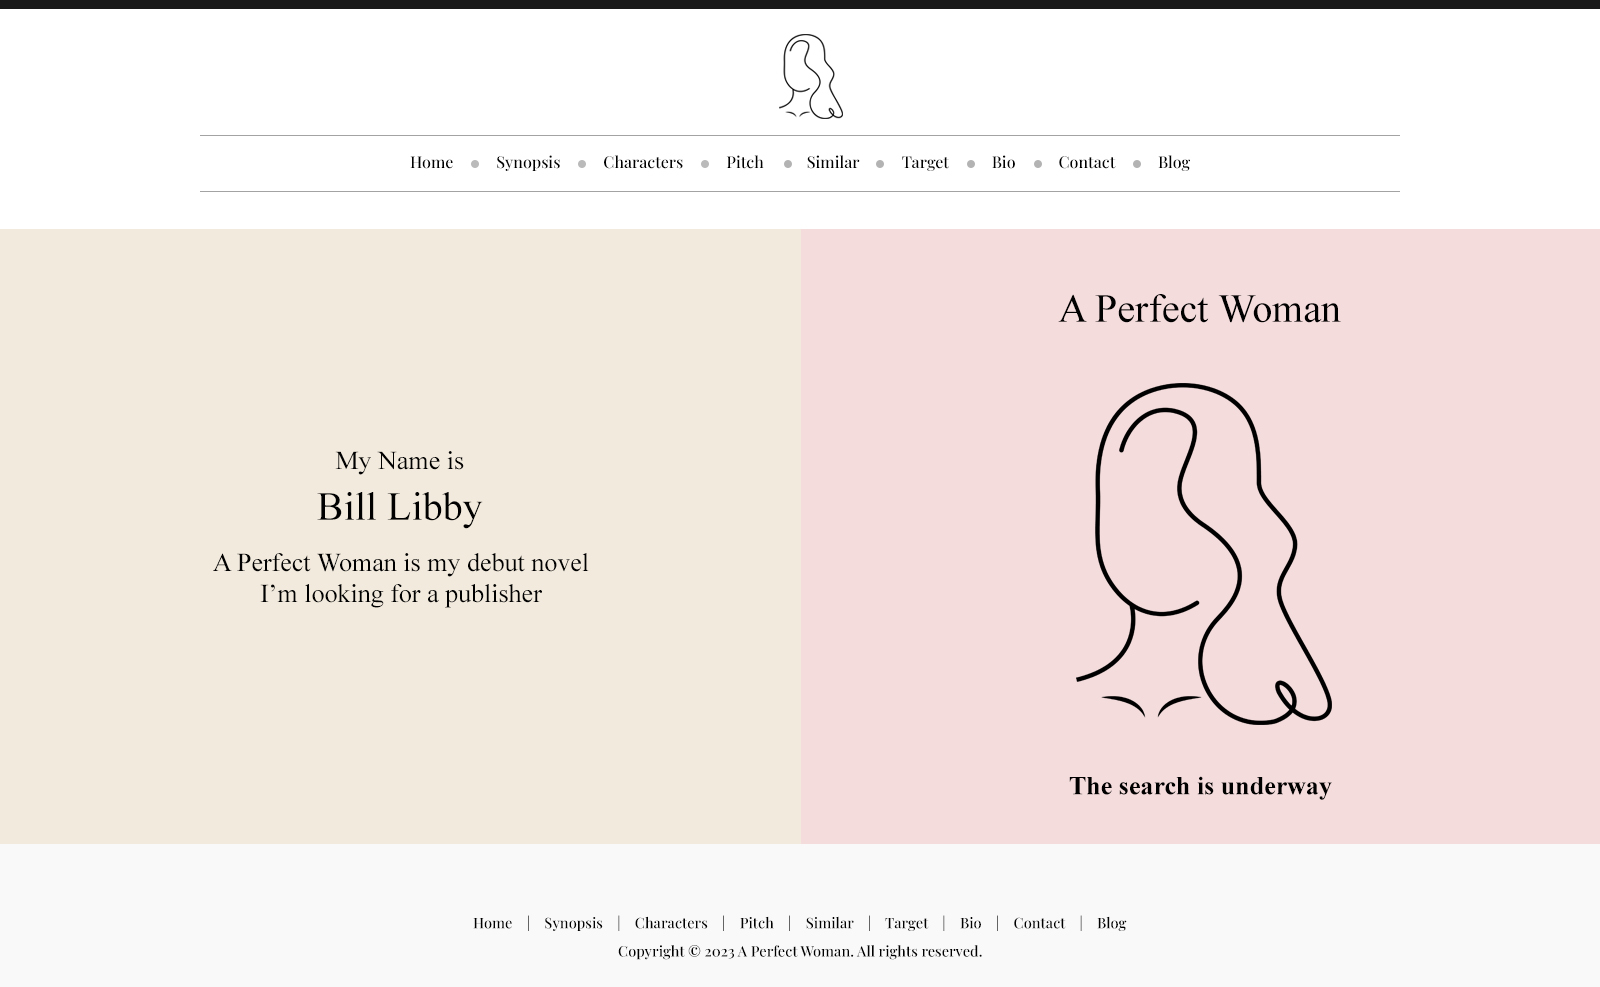Open Similar from the footer navigation
The height and width of the screenshot is (987, 1600).
(829, 923)
